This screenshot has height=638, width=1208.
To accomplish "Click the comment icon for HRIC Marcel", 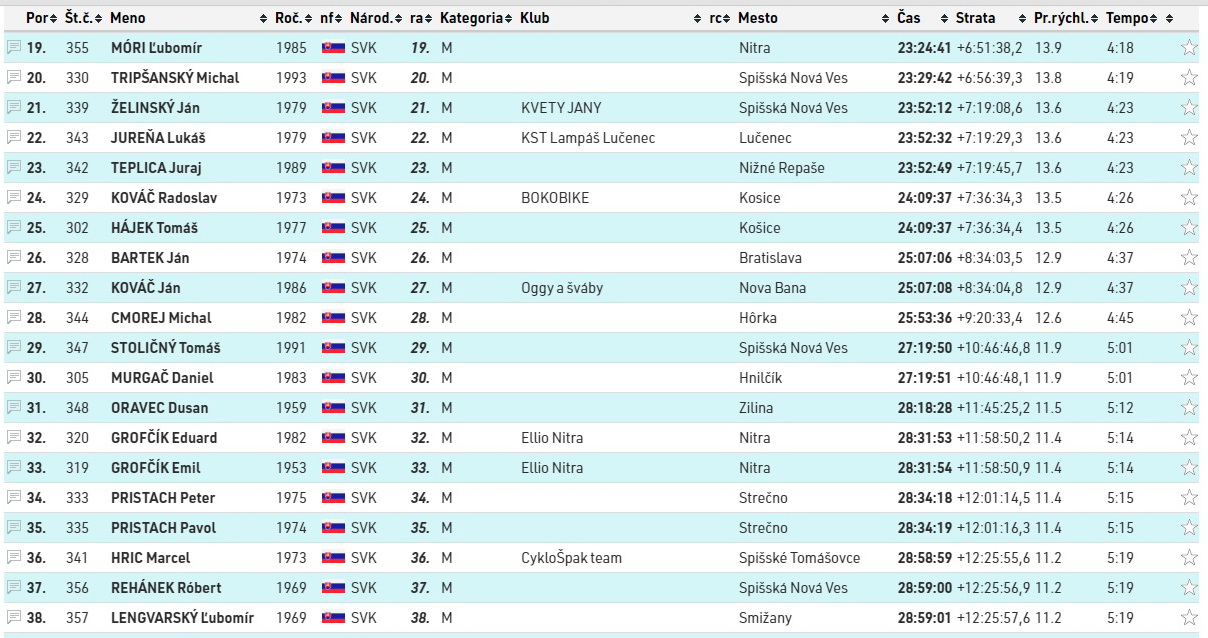I will pyautogui.click(x=13, y=557).
